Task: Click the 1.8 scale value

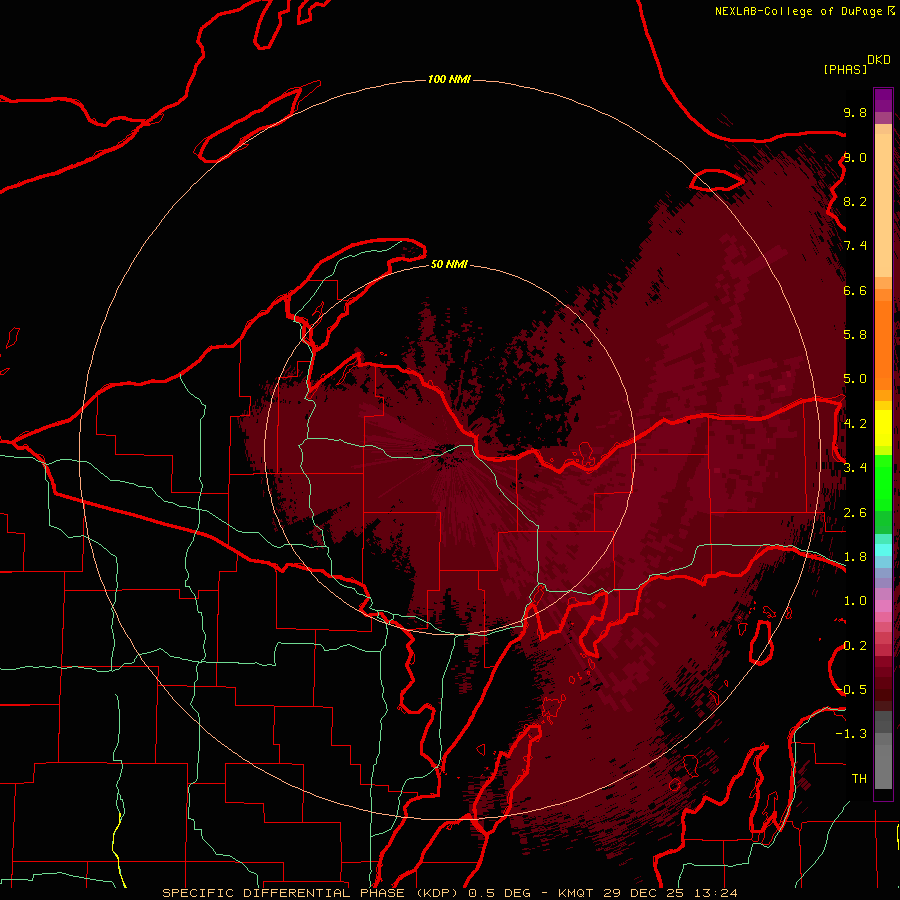Action: [x=855, y=557]
